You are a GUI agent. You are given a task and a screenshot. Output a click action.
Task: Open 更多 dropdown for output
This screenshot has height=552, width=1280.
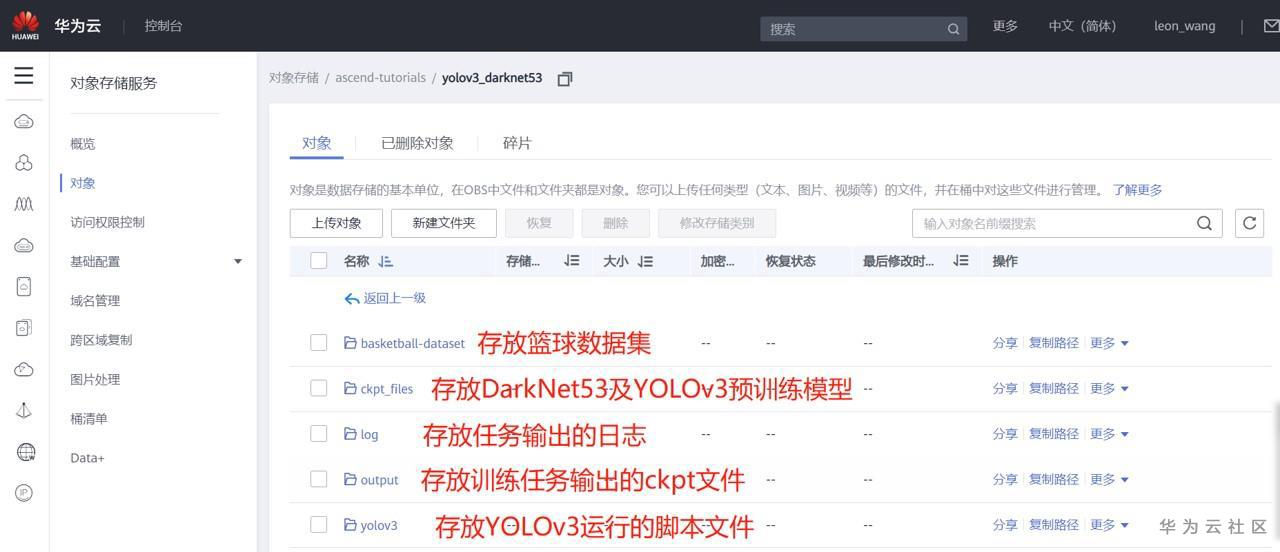[1109, 479]
